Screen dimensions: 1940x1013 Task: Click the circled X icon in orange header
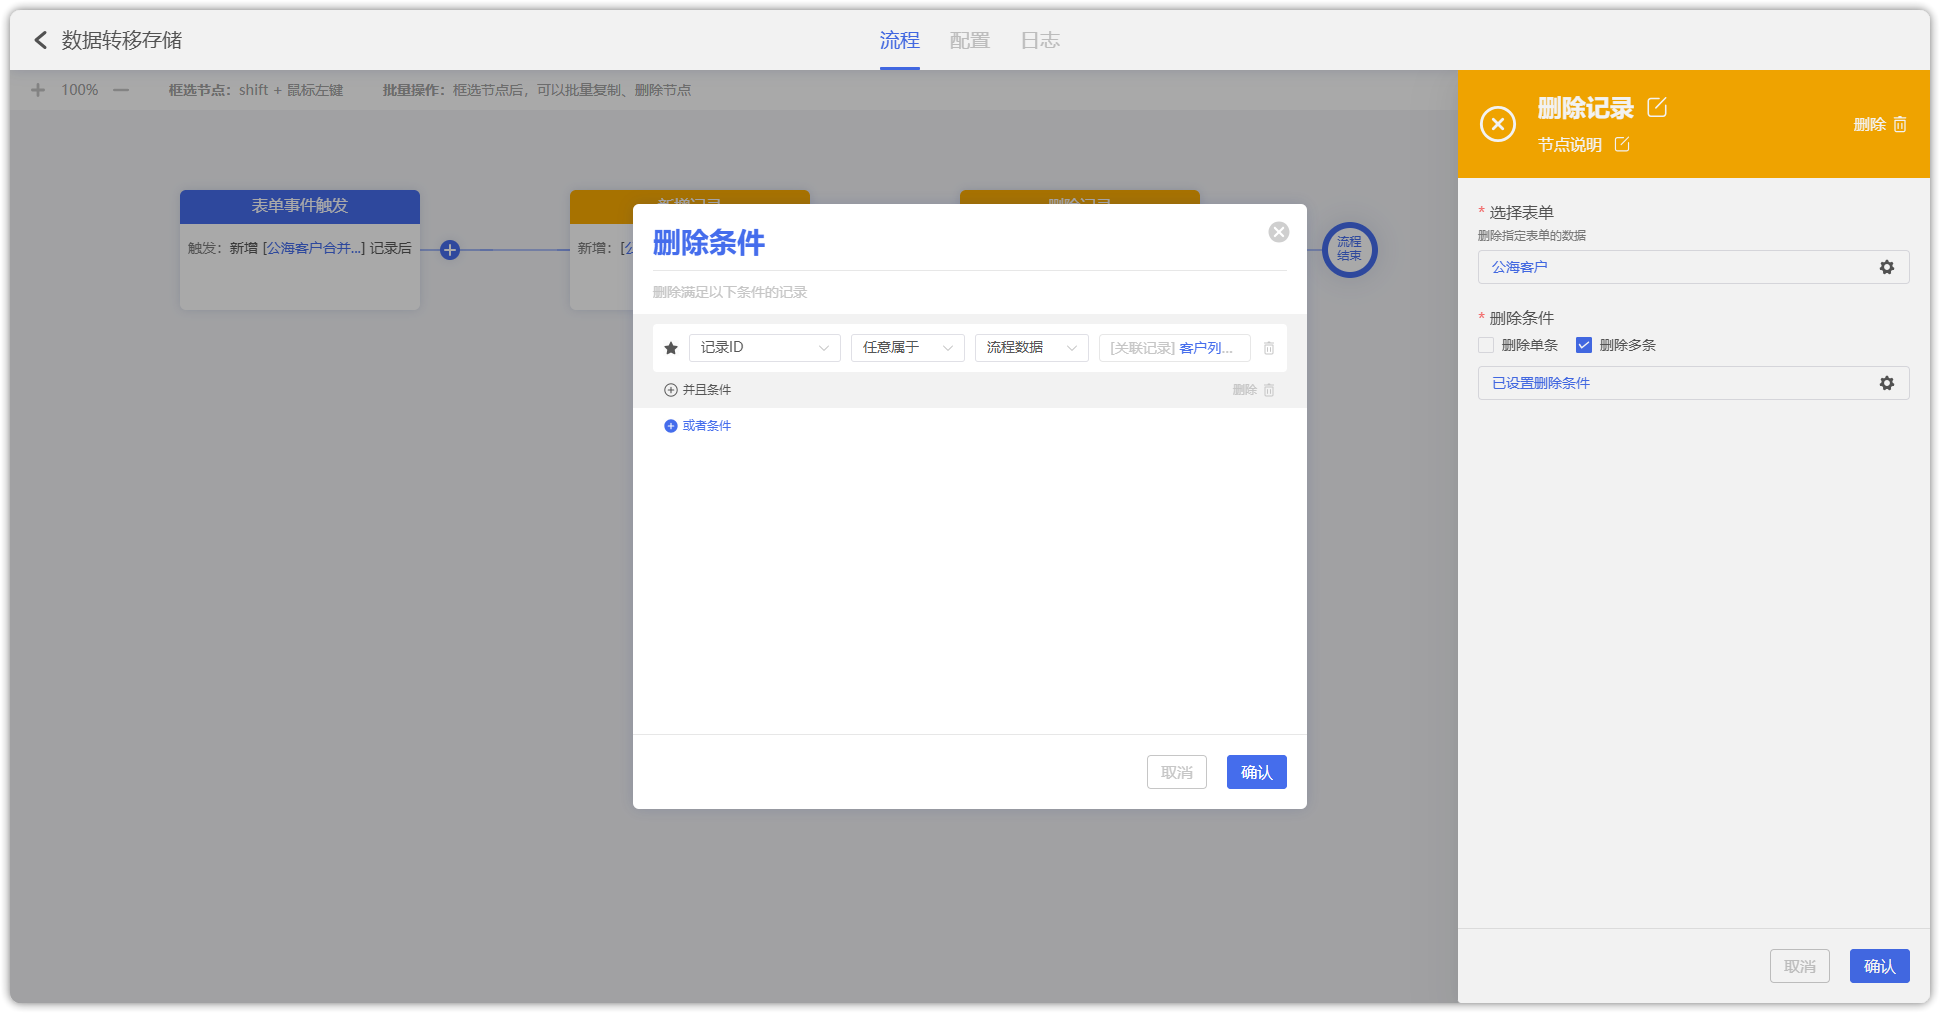pos(1497,124)
